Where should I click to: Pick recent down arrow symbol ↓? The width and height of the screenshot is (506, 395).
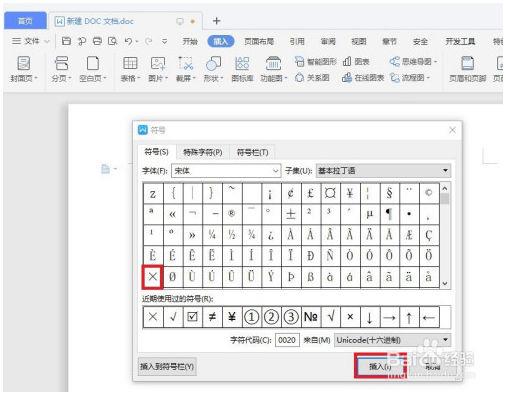click(370, 317)
